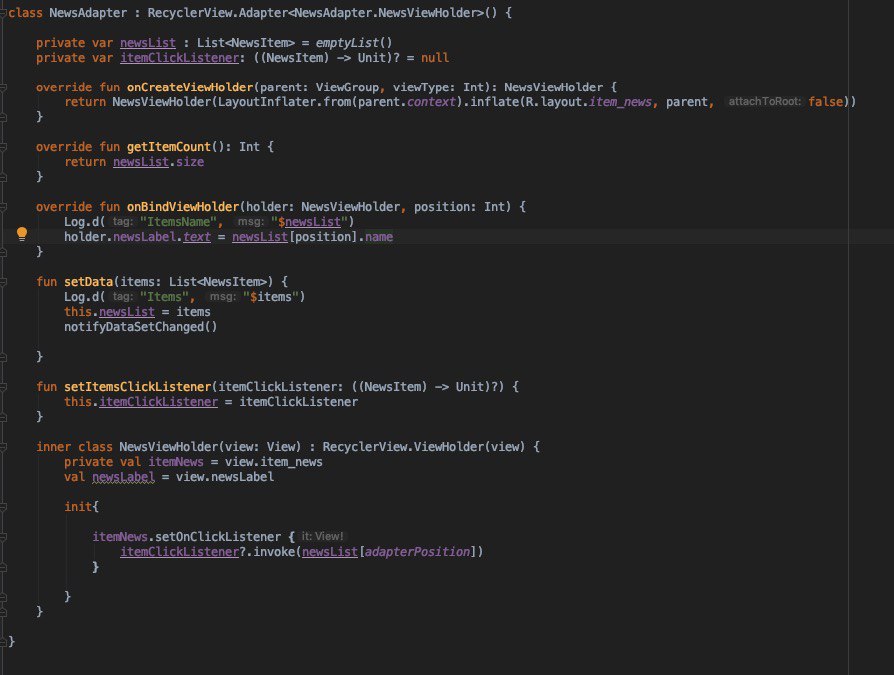
Task: Click $newsList inside the log message string
Action: pos(309,222)
